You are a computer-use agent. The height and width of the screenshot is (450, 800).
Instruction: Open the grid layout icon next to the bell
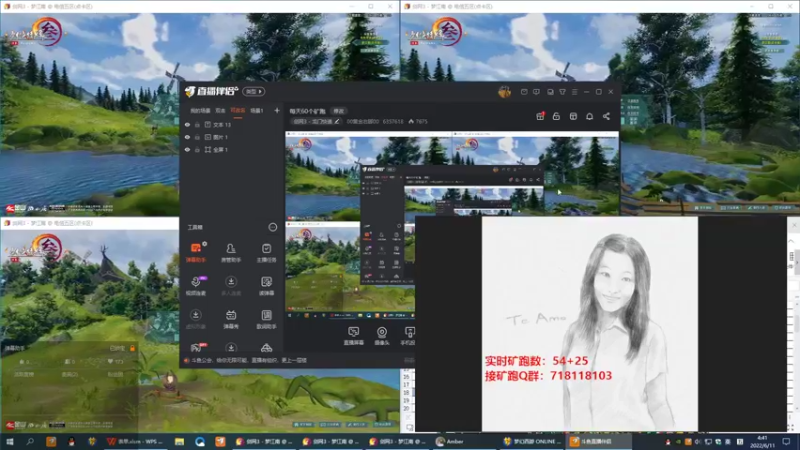tap(573, 116)
